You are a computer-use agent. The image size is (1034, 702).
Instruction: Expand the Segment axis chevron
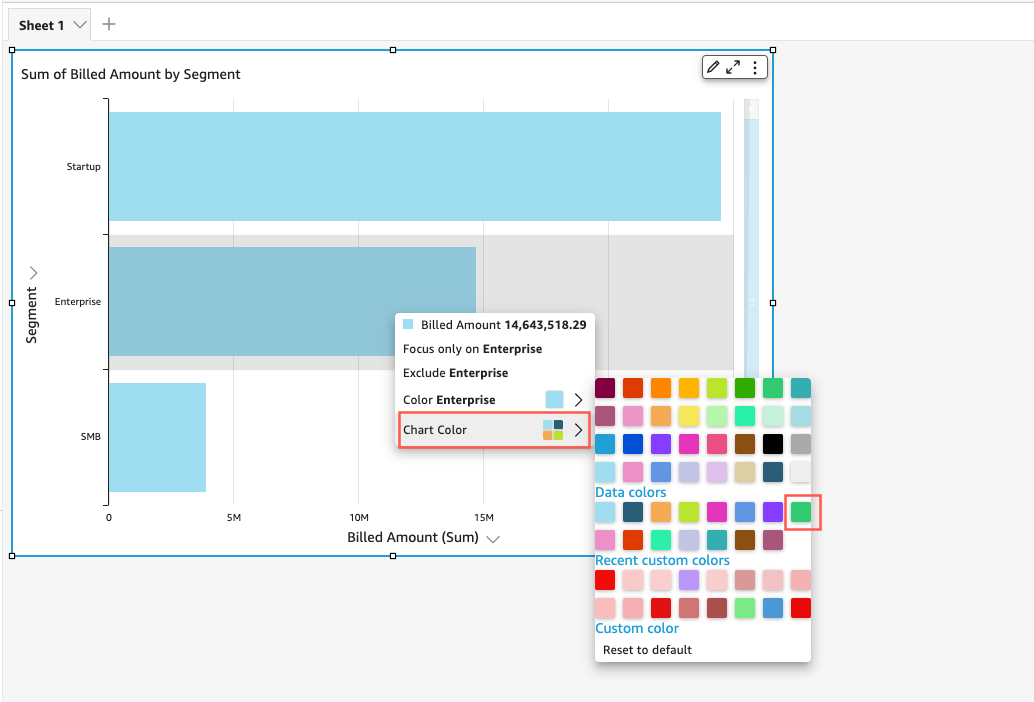[x=33, y=272]
